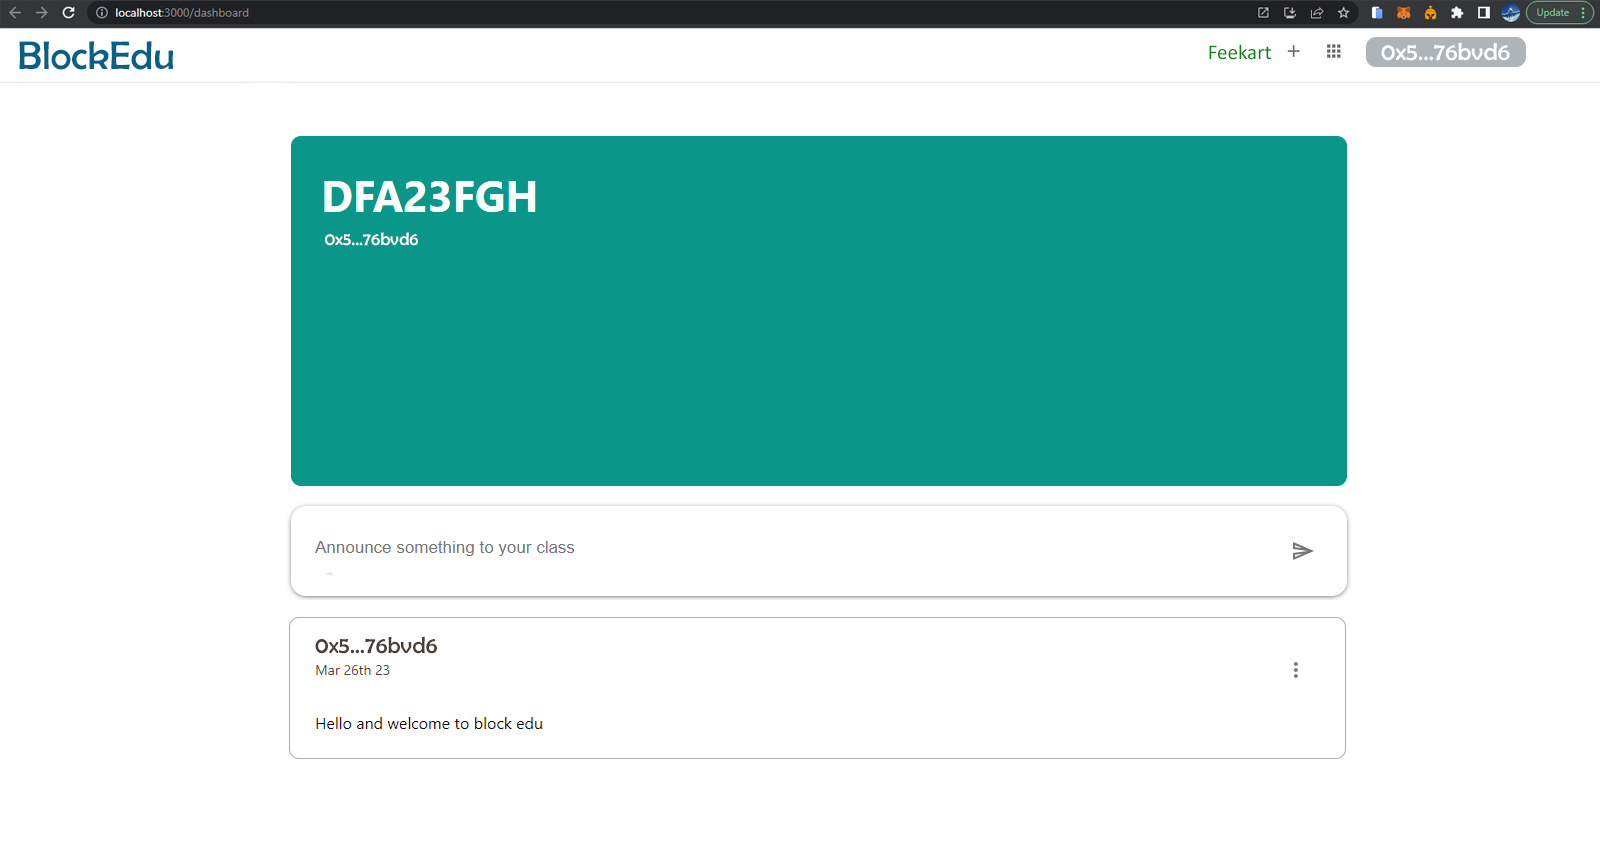
Task: Open the blue document browser extension
Action: pos(1377,13)
